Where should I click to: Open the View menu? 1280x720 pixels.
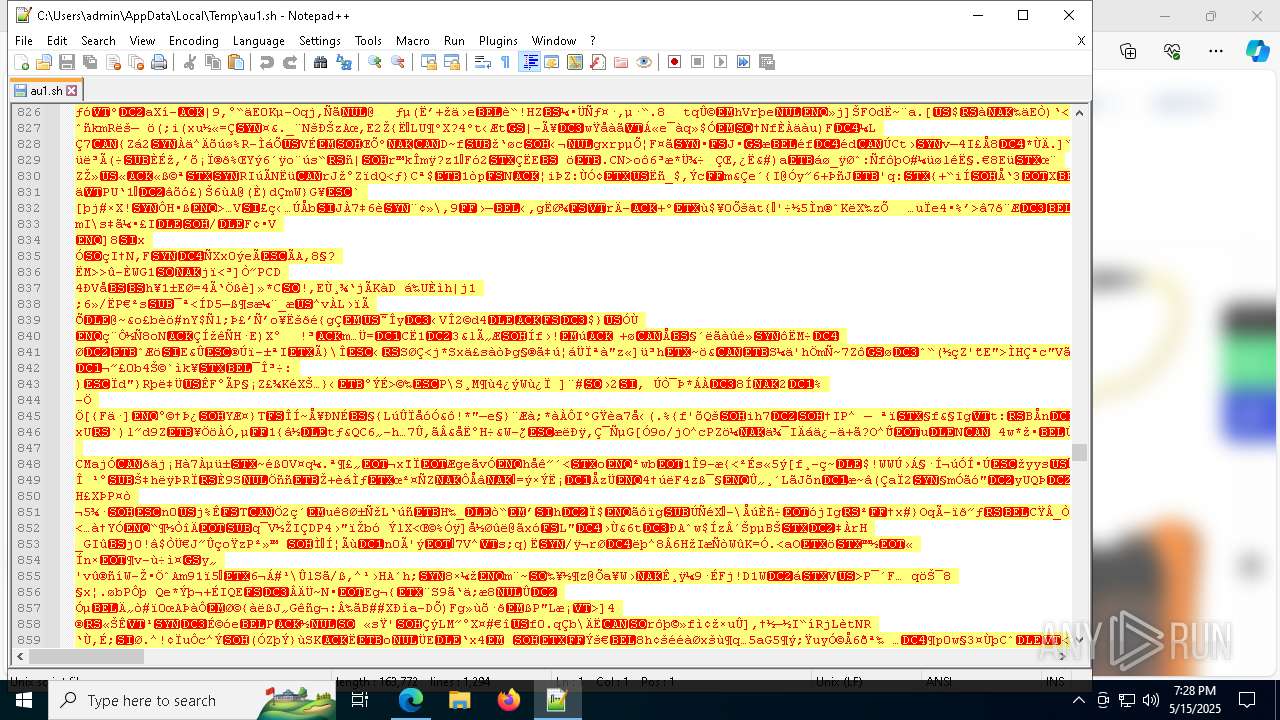[143, 41]
